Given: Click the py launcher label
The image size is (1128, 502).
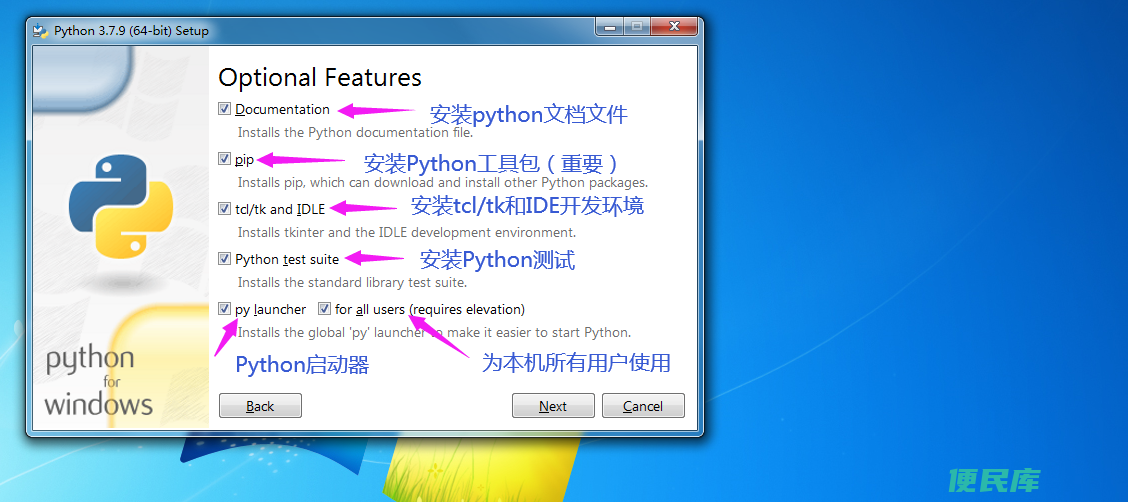Looking at the screenshot, I should click(x=270, y=309).
